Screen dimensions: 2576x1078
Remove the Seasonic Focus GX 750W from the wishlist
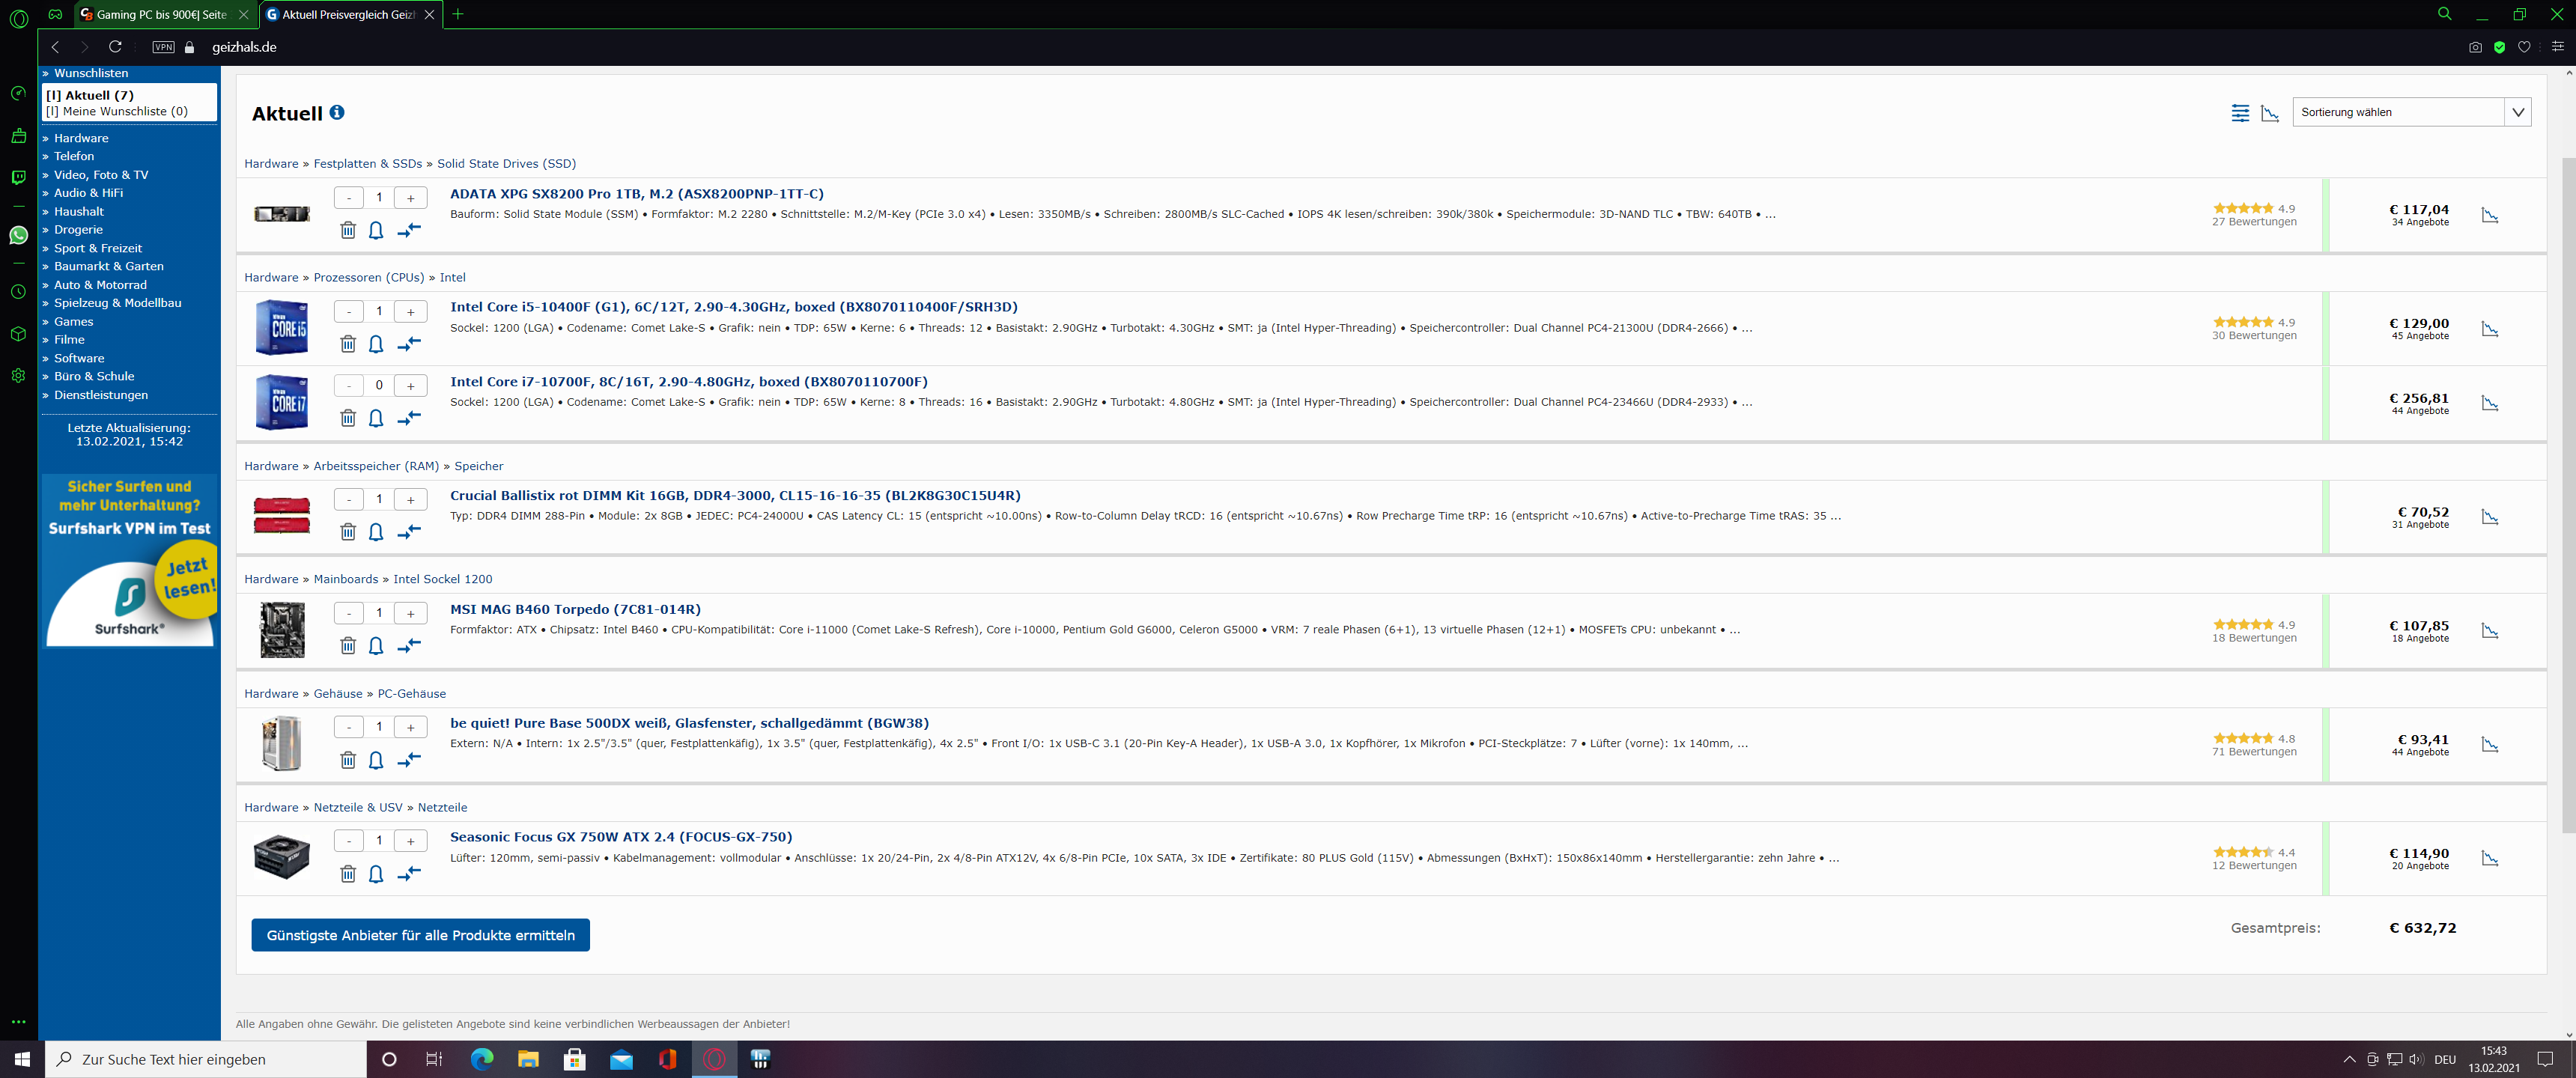click(x=348, y=874)
